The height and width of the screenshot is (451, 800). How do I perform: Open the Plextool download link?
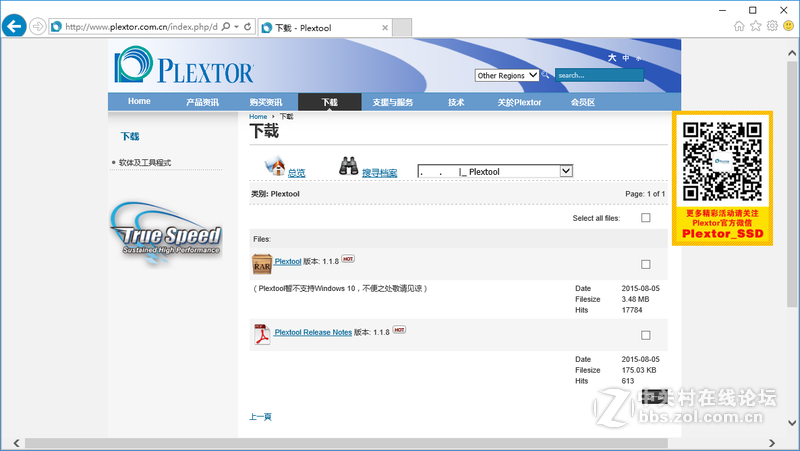pyautogui.click(x=288, y=261)
